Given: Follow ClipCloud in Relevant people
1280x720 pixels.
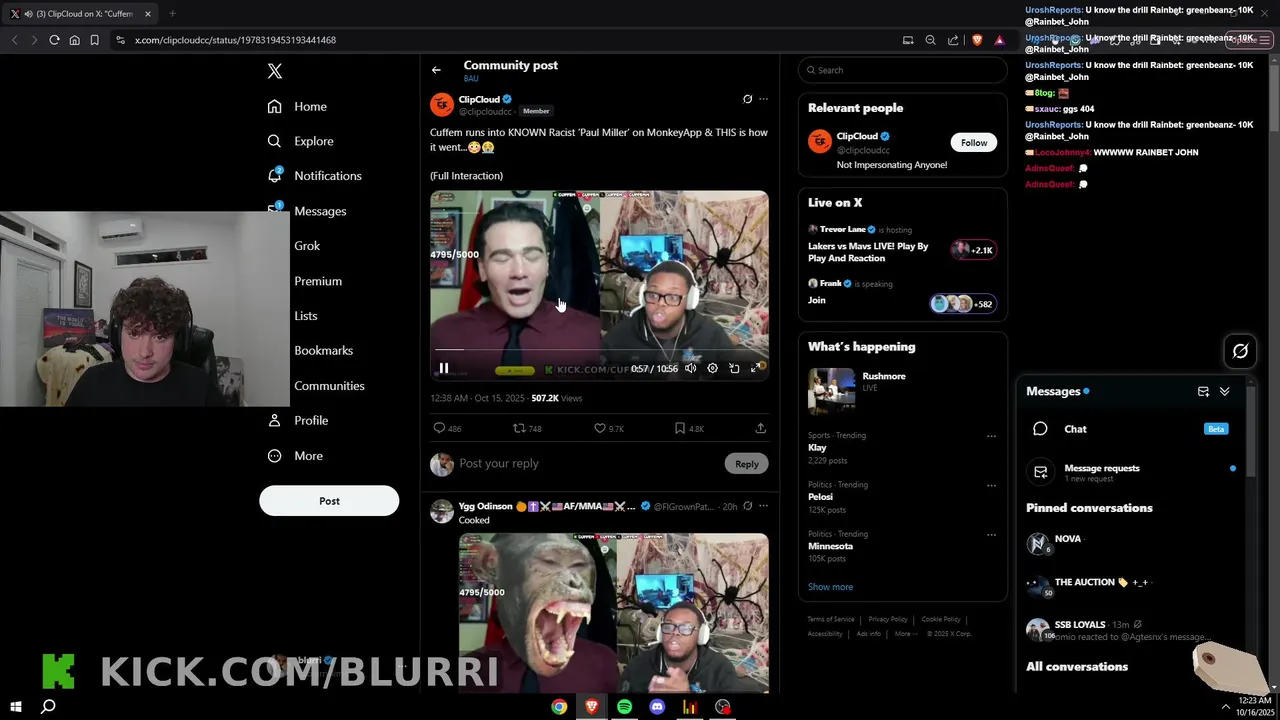Looking at the screenshot, I should [x=974, y=142].
